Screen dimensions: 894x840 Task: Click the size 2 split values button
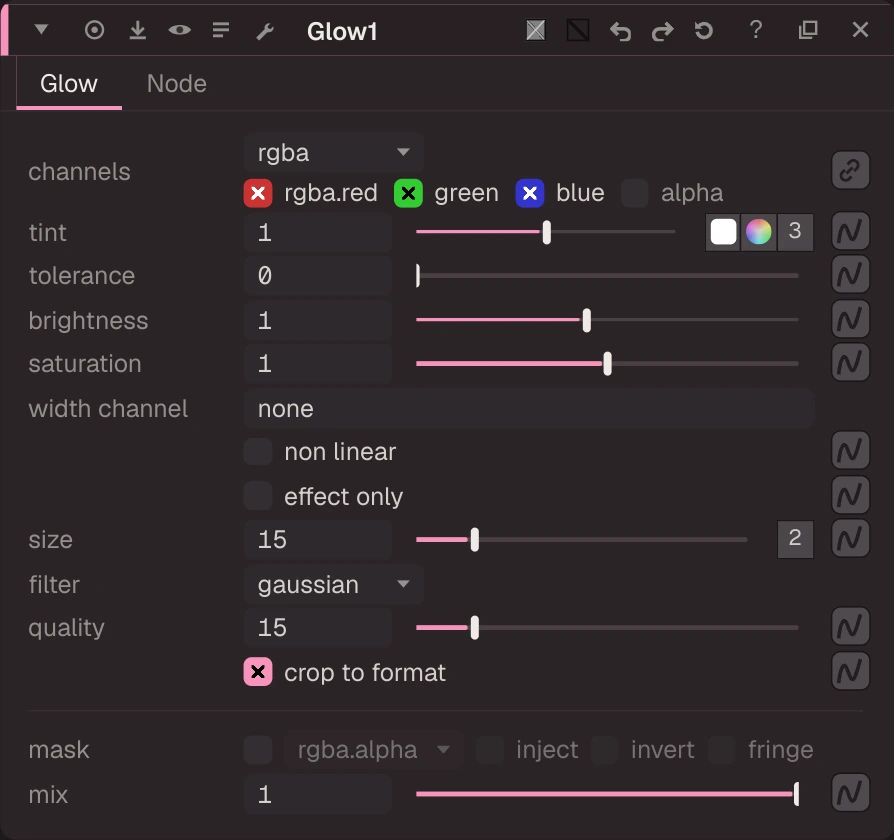[x=795, y=539]
